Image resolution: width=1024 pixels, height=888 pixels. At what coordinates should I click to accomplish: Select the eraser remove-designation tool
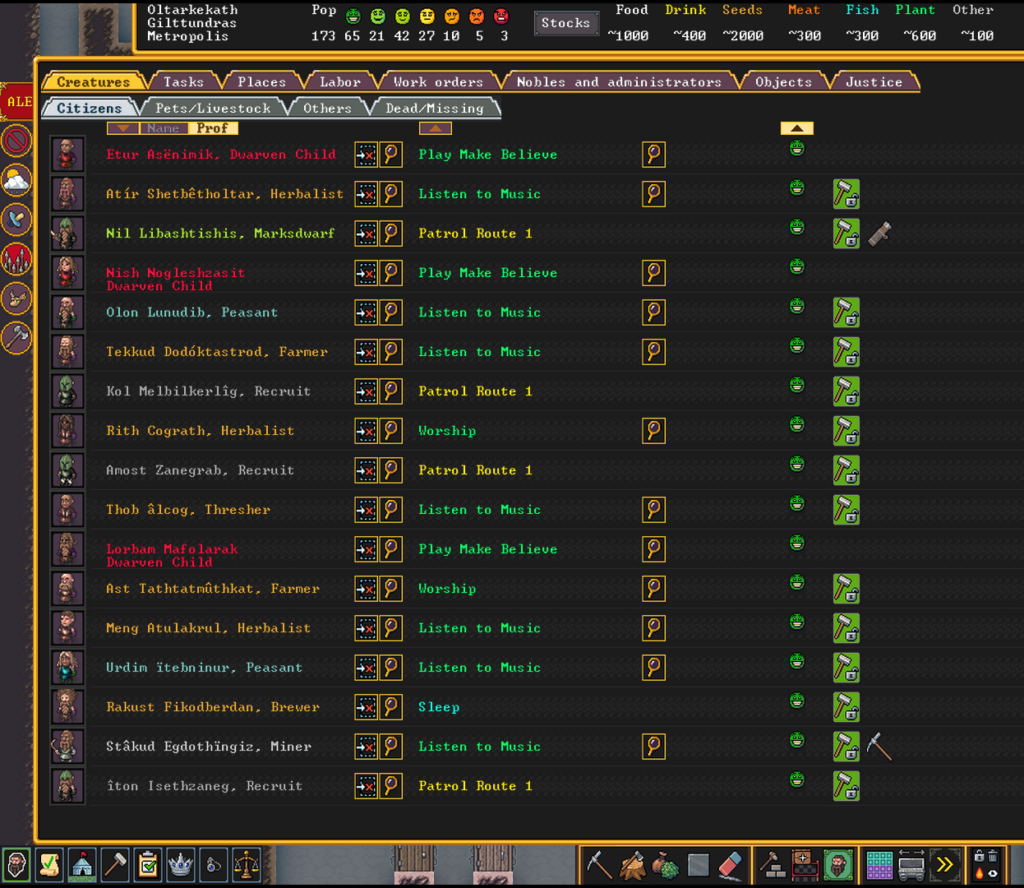[x=731, y=864]
